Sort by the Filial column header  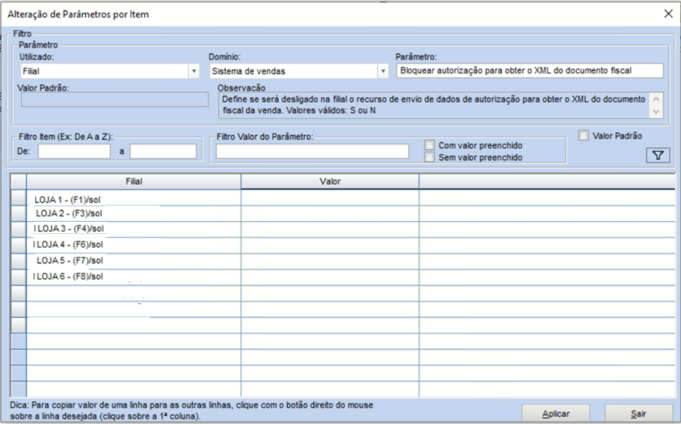click(134, 182)
